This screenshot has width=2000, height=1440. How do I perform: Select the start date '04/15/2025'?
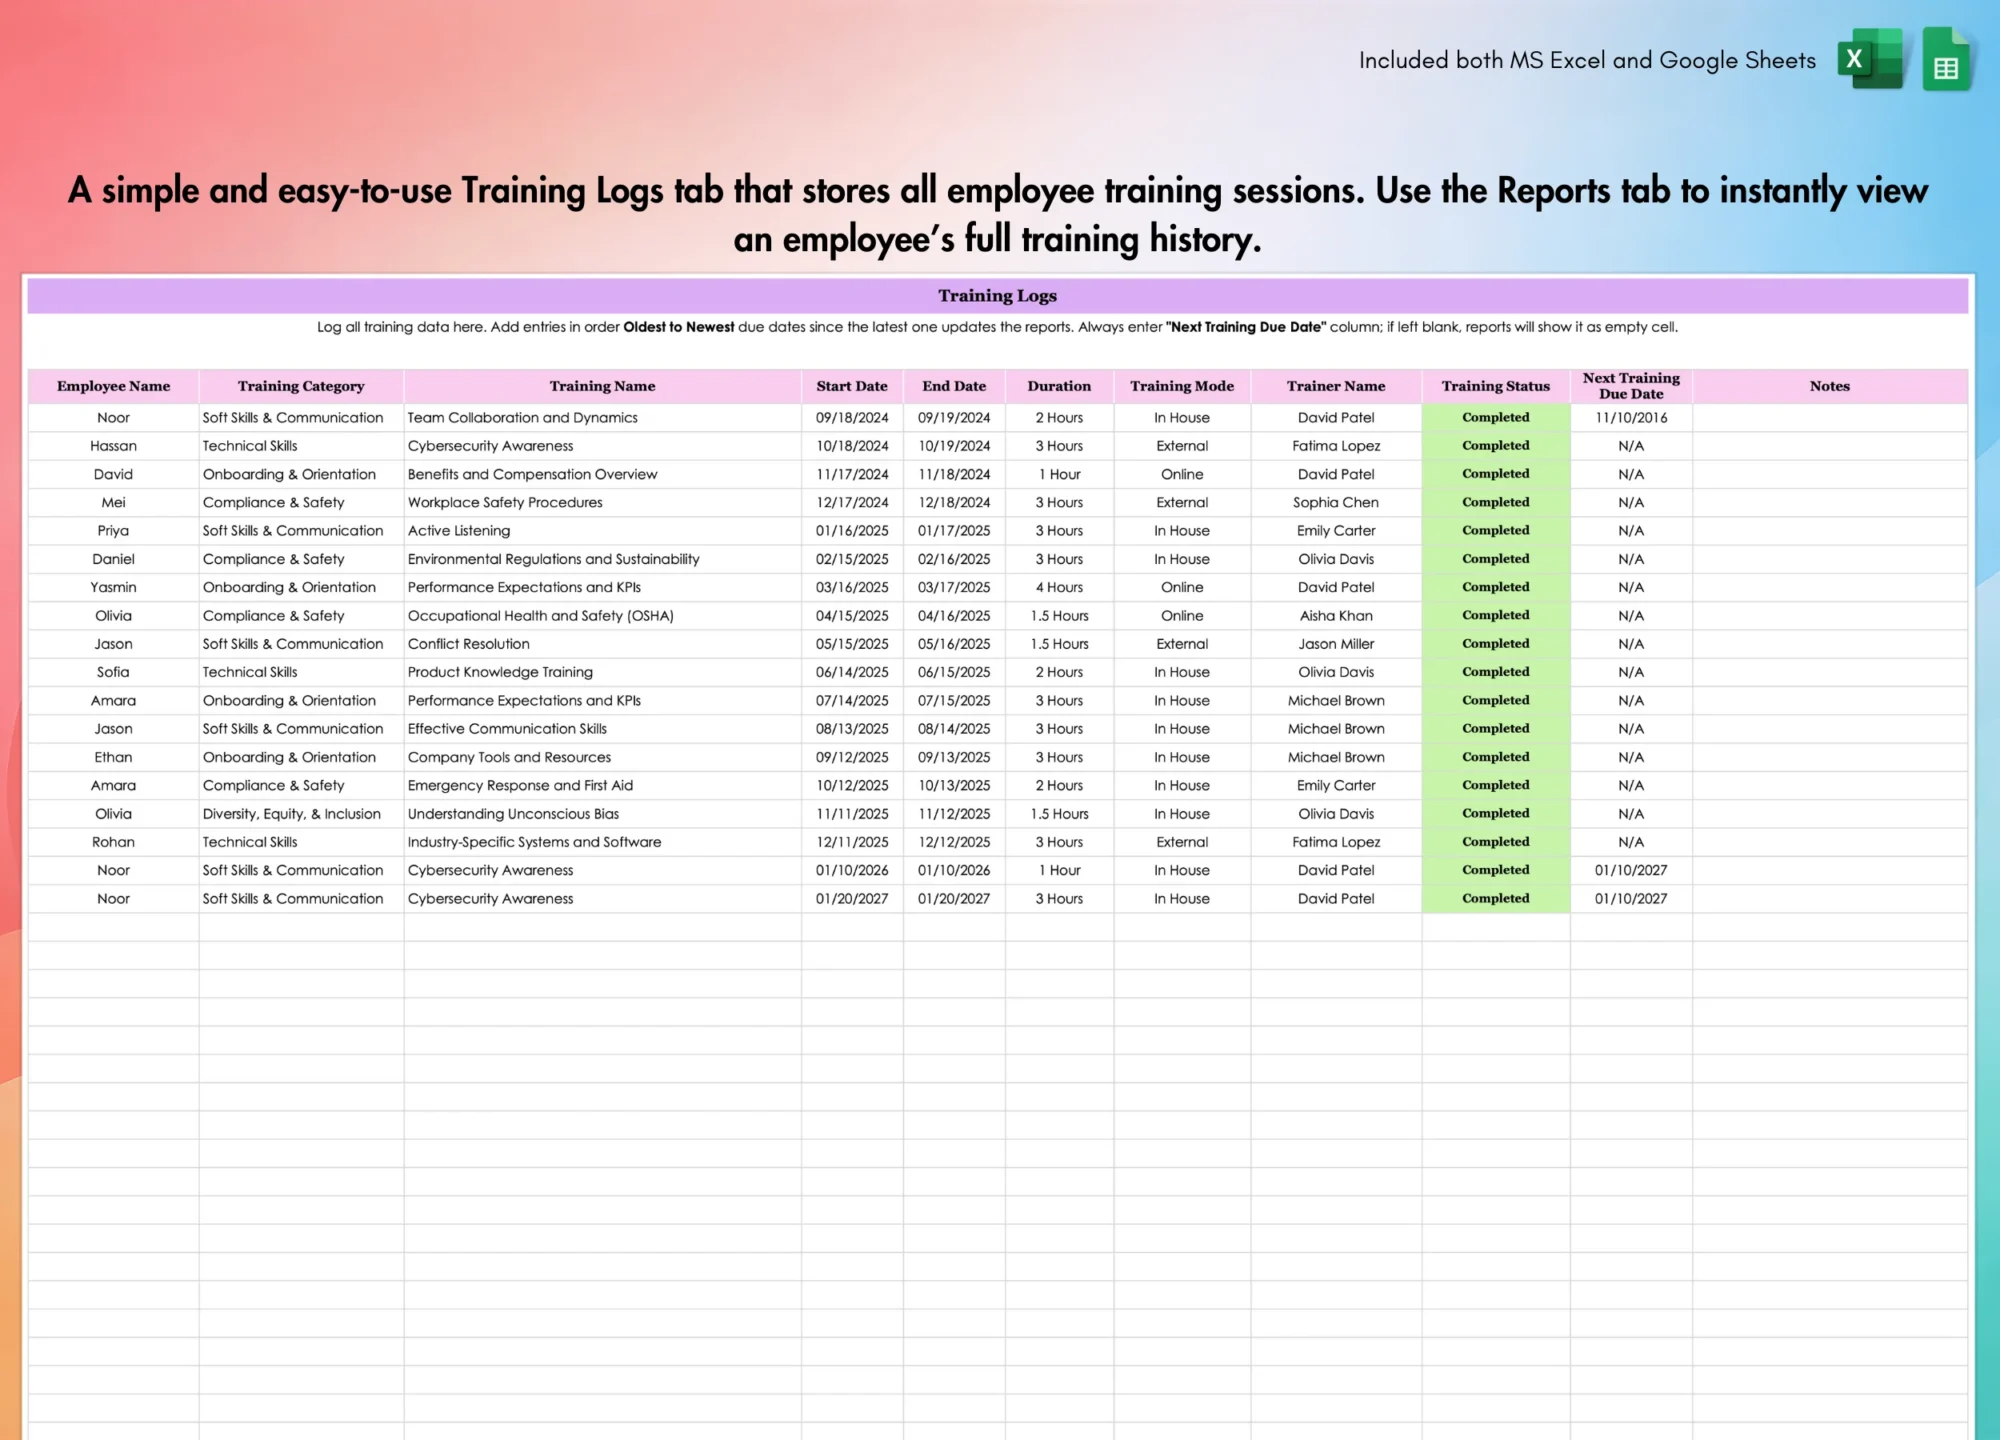tap(852, 616)
